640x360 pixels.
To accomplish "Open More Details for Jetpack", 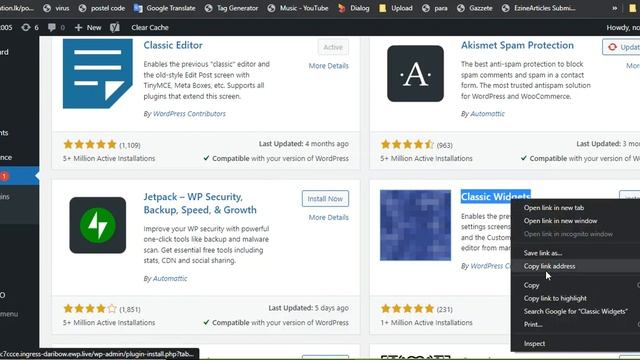I will tap(329, 218).
